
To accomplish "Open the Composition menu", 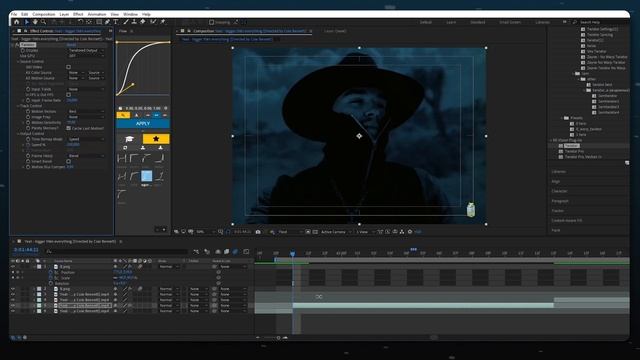I will click(43, 14).
